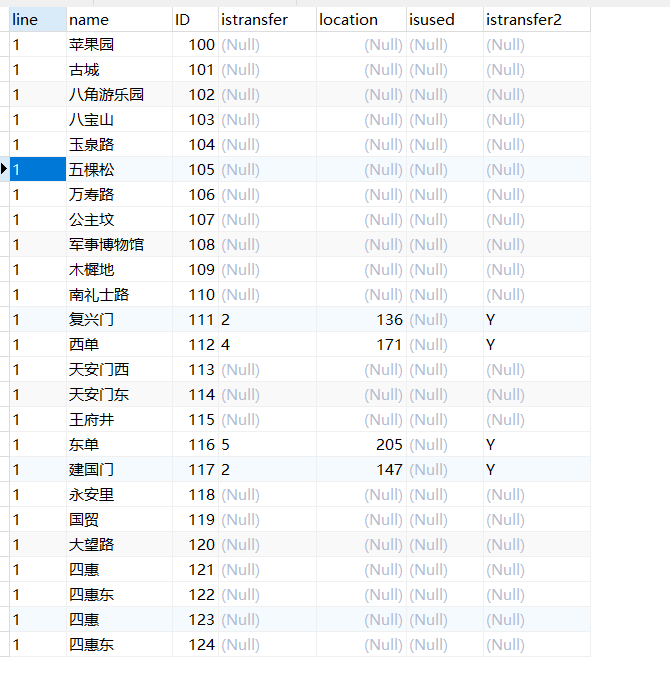
Task: Sort by the line column header
Action: 38,19
